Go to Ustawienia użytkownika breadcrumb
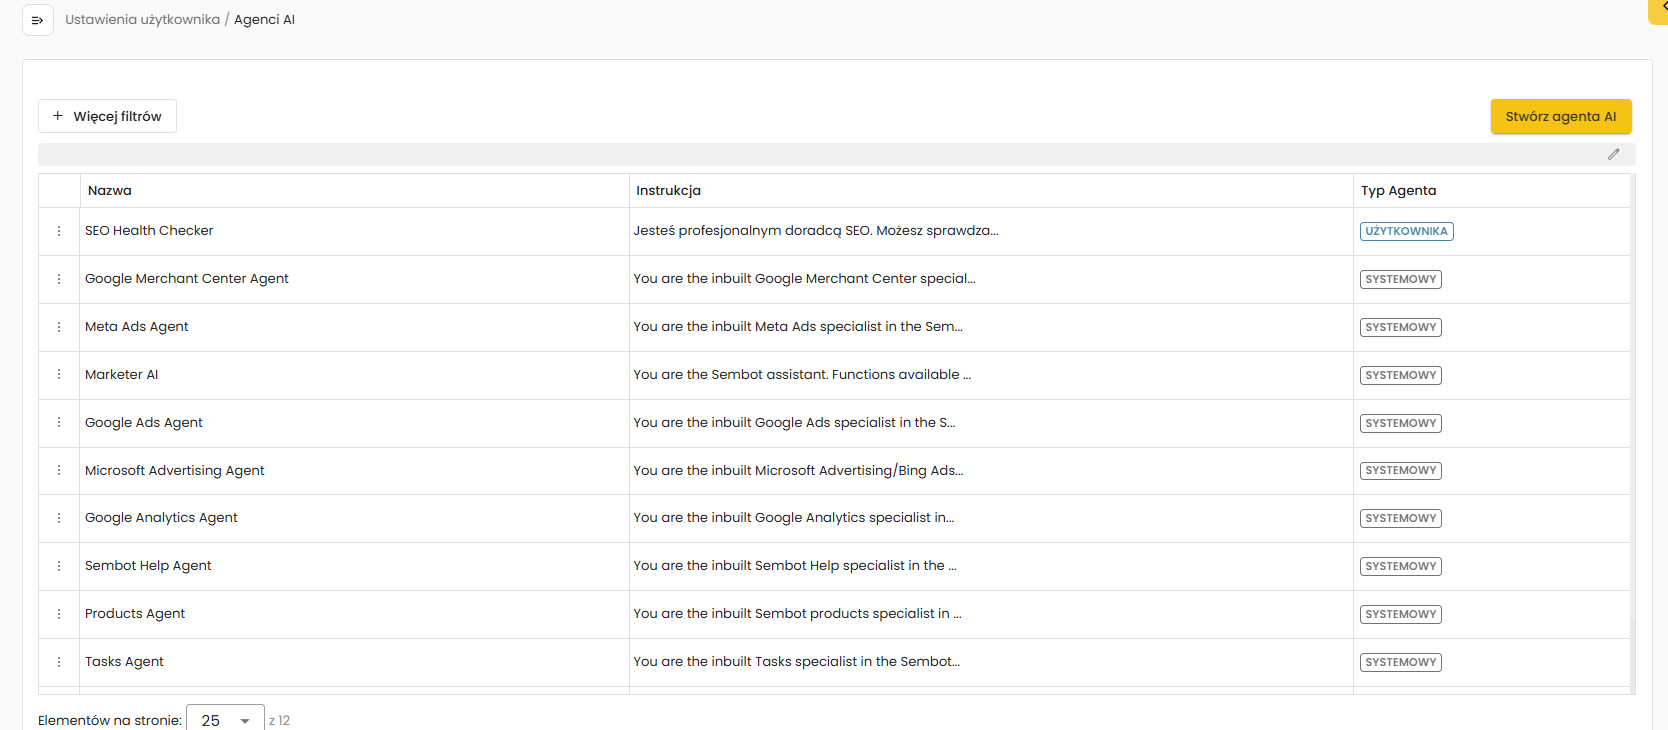This screenshot has width=1668, height=730. tap(142, 20)
